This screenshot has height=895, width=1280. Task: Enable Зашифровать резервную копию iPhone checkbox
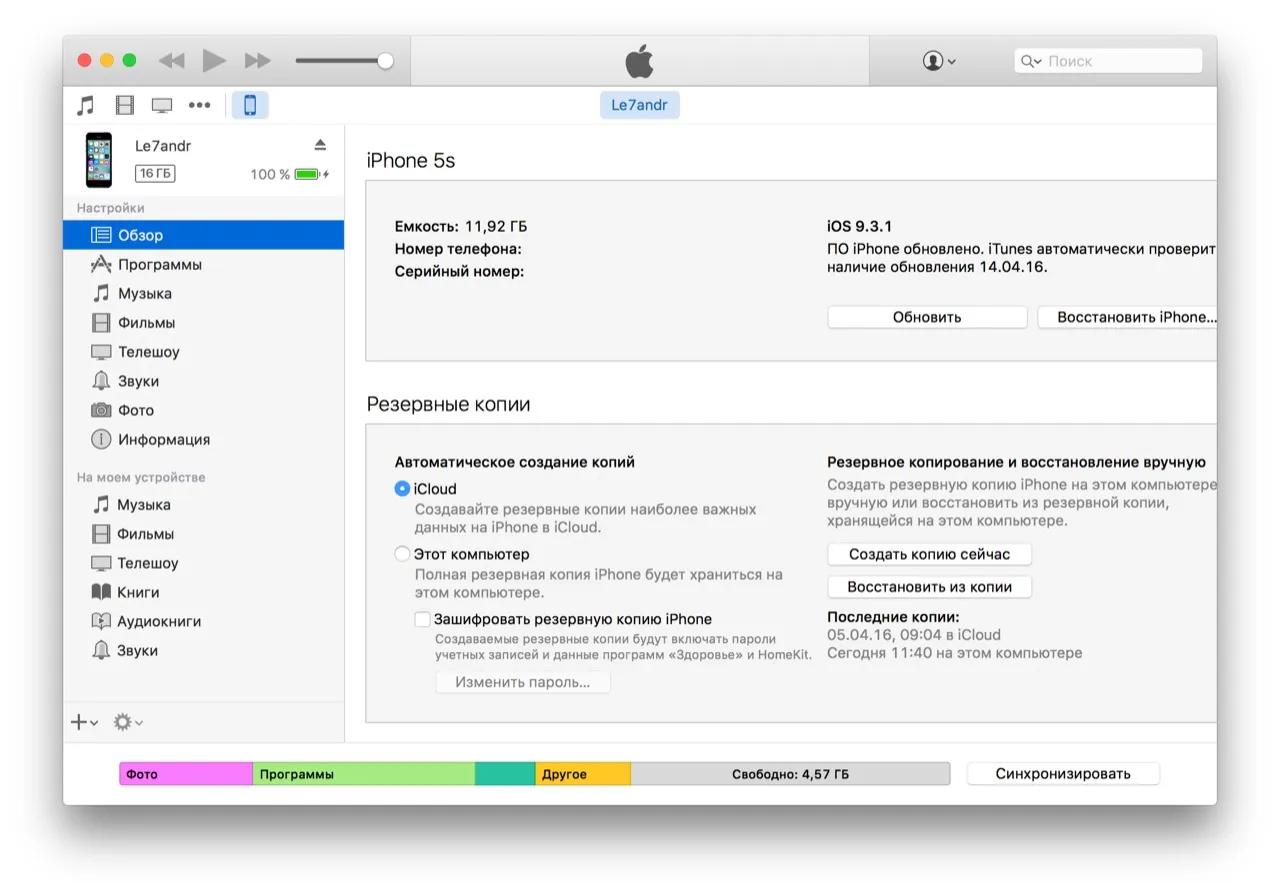pos(423,619)
